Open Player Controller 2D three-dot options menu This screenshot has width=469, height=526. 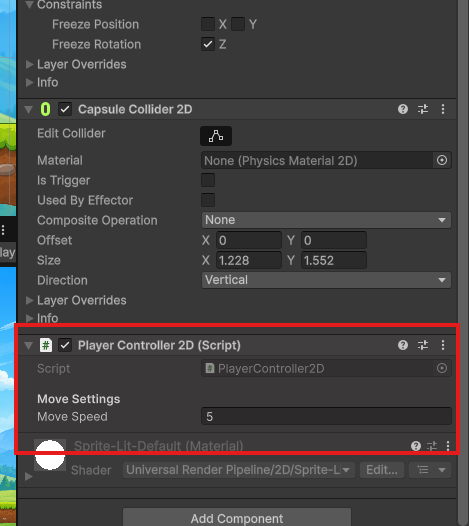point(443,345)
